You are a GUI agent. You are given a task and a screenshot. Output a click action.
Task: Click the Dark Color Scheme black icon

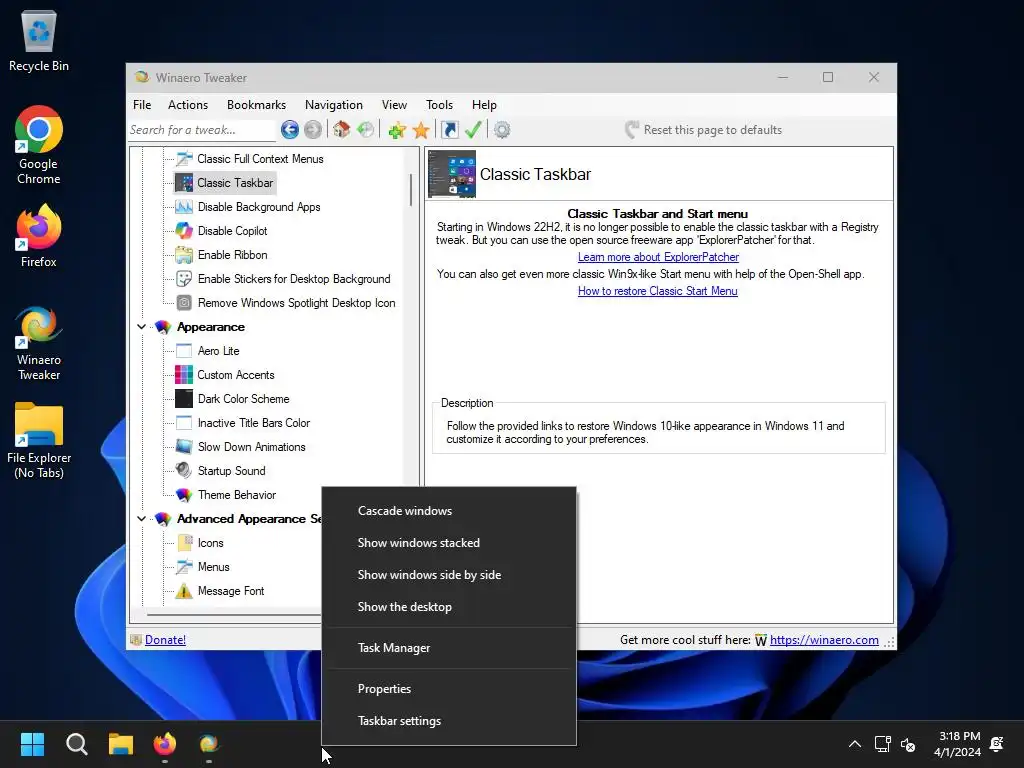click(184, 399)
